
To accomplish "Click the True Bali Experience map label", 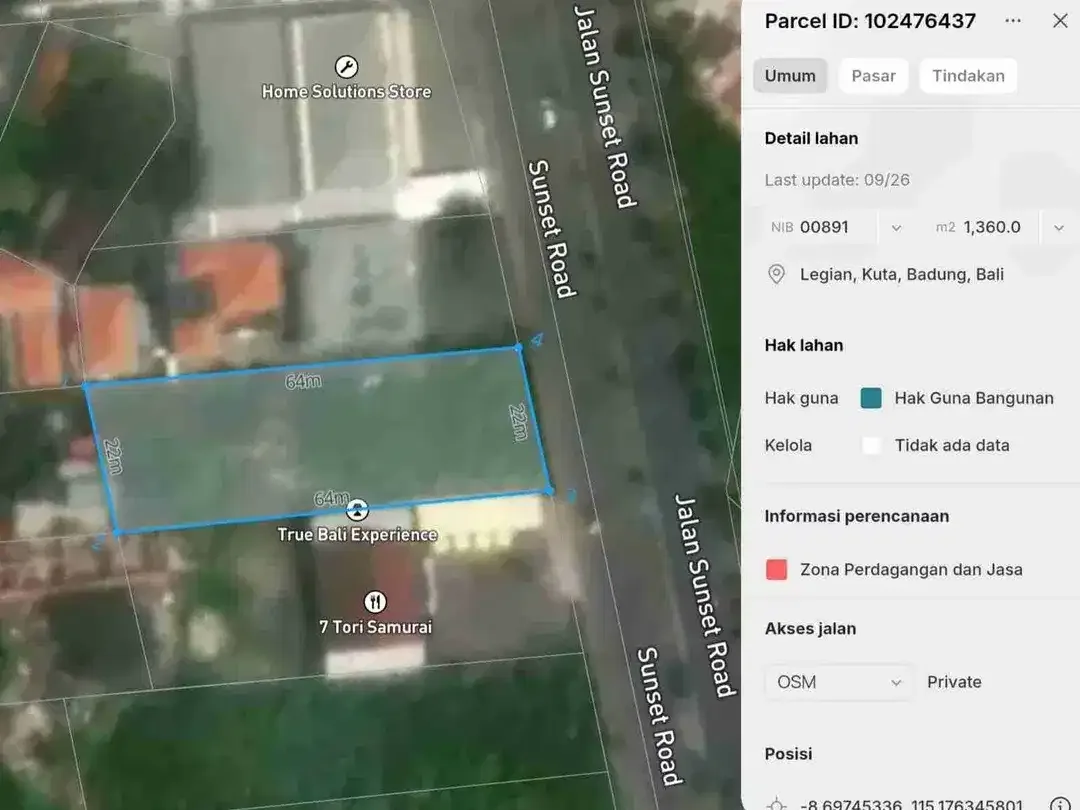I will (357, 534).
